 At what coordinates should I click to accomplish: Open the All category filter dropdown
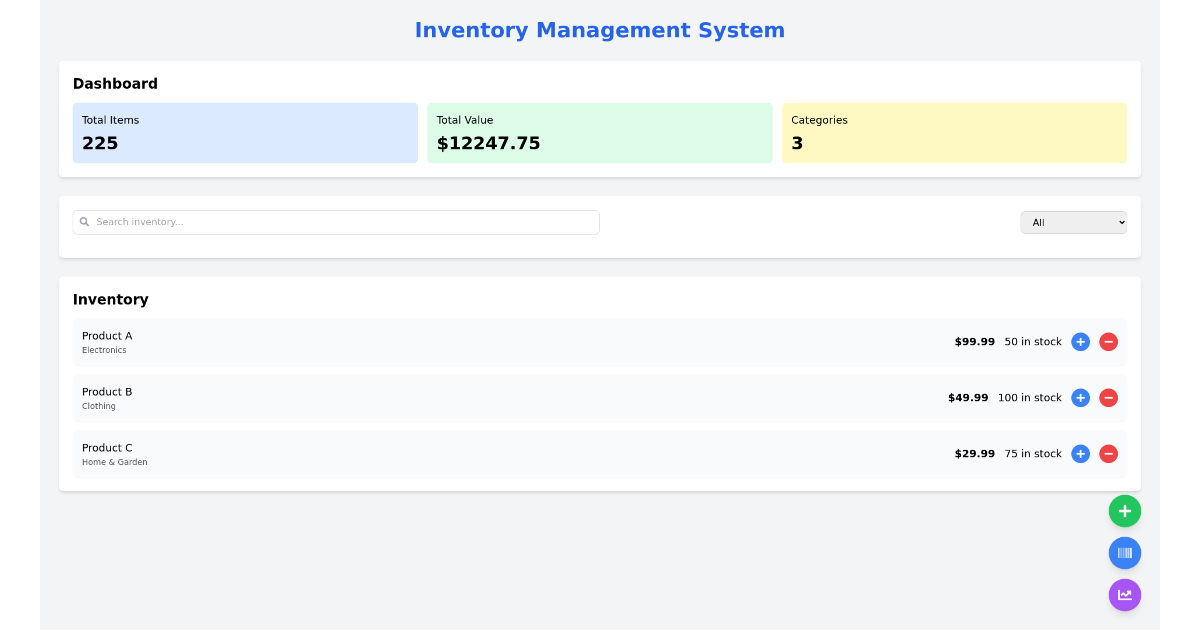tap(1073, 222)
